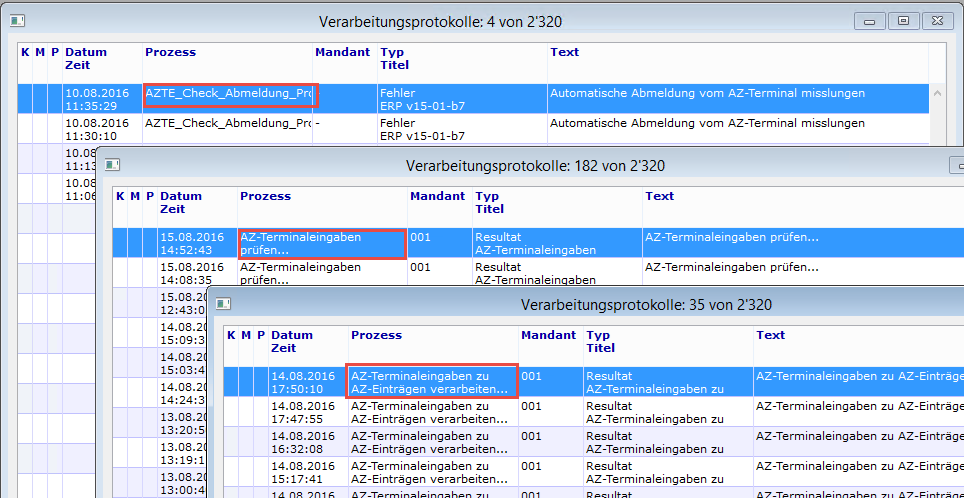Minimize the '4 von 2'320' protocol window
Image resolution: width=964 pixels, height=498 pixels.
tap(872, 20)
